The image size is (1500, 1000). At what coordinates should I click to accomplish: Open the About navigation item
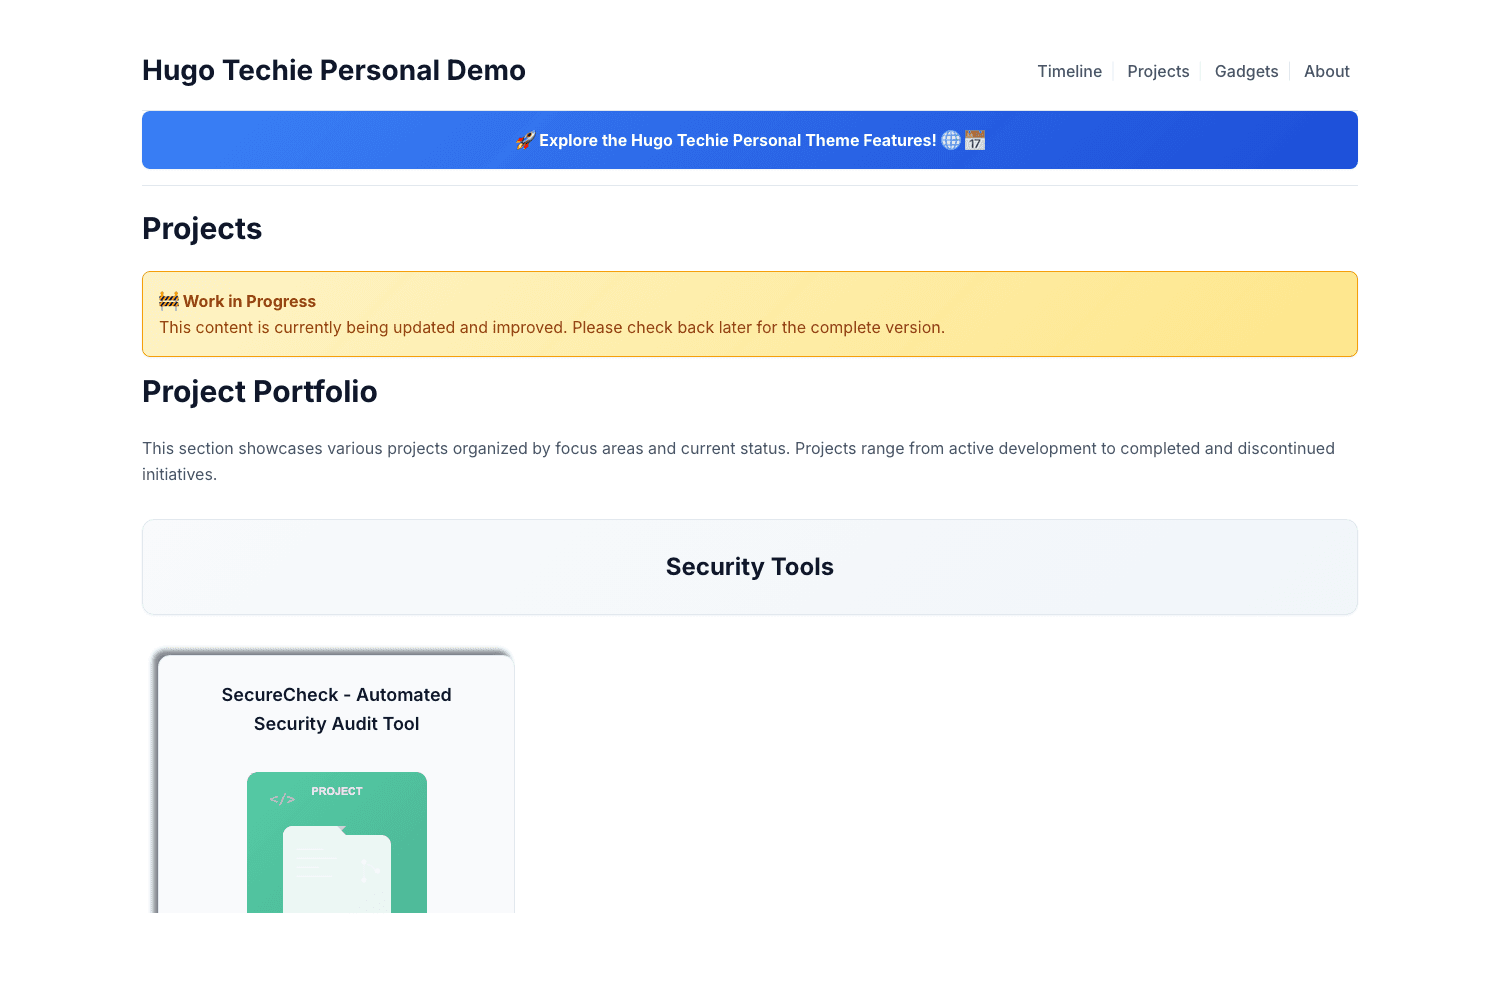click(x=1326, y=71)
